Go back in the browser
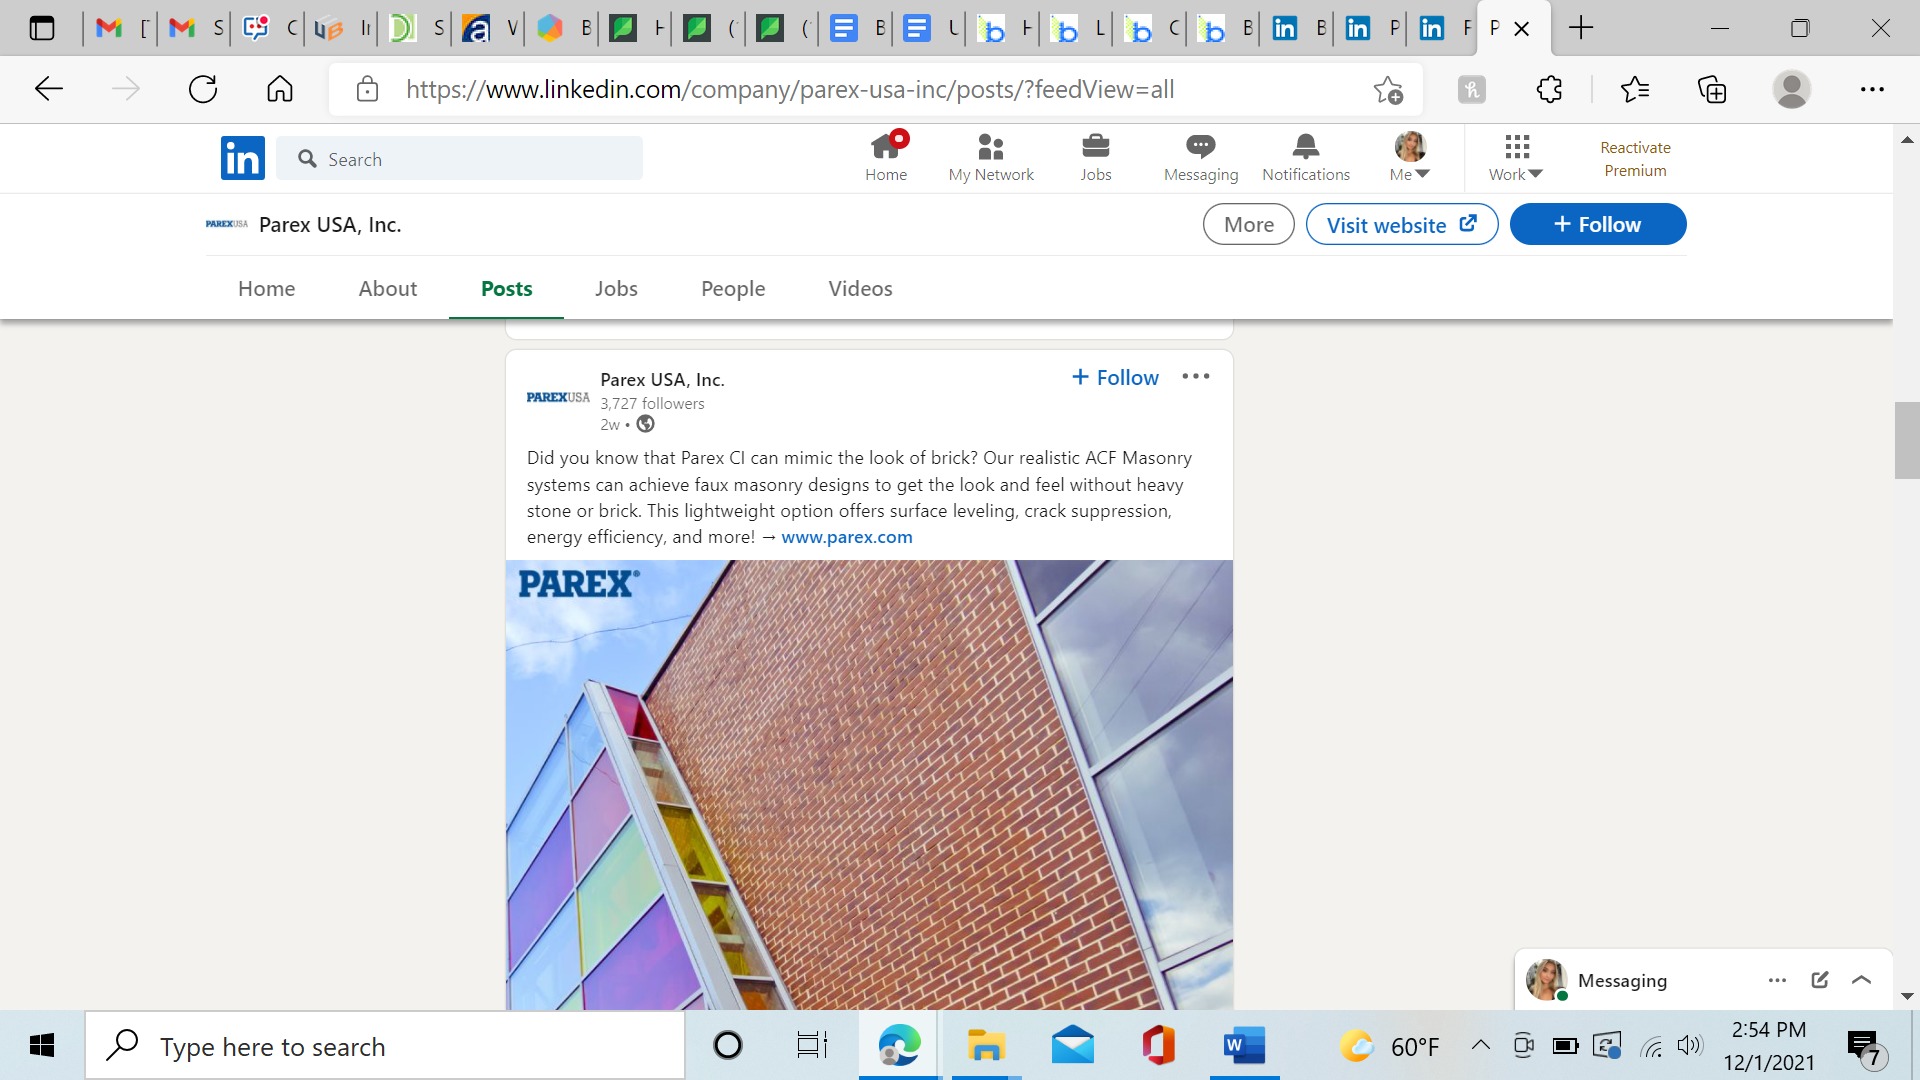Screen dimensions: 1920x1080 point(48,89)
